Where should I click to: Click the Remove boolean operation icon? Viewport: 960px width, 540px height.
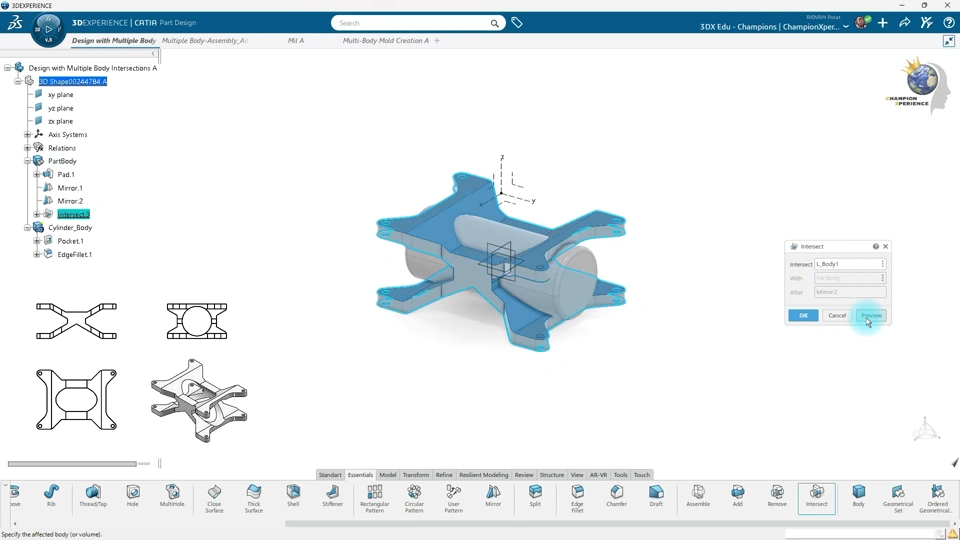[x=777, y=495]
